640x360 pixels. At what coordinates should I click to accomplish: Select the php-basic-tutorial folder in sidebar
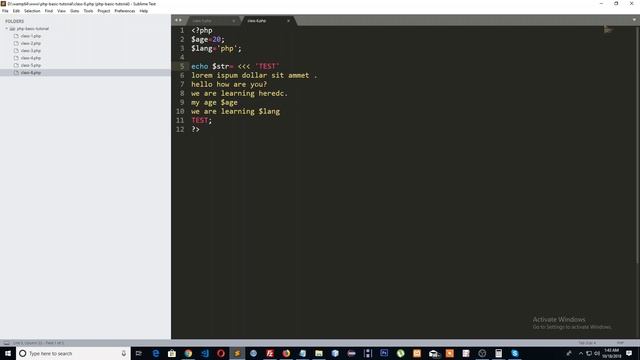coord(33,29)
